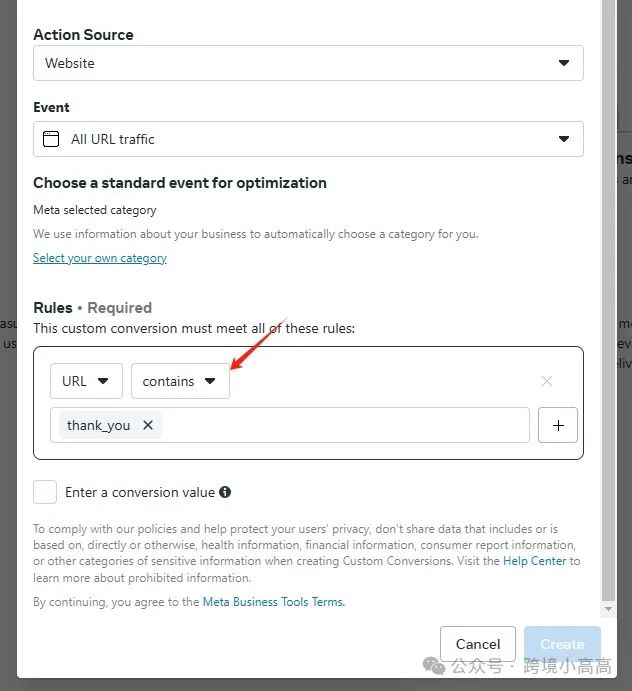Click the browser window icon beside All URL traffic

point(51,139)
